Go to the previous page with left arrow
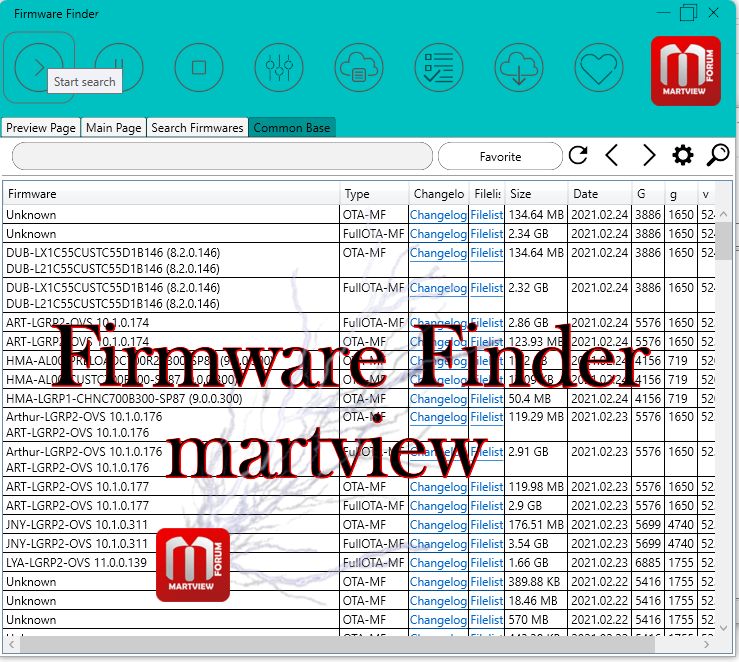739x662 pixels. point(612,155)
